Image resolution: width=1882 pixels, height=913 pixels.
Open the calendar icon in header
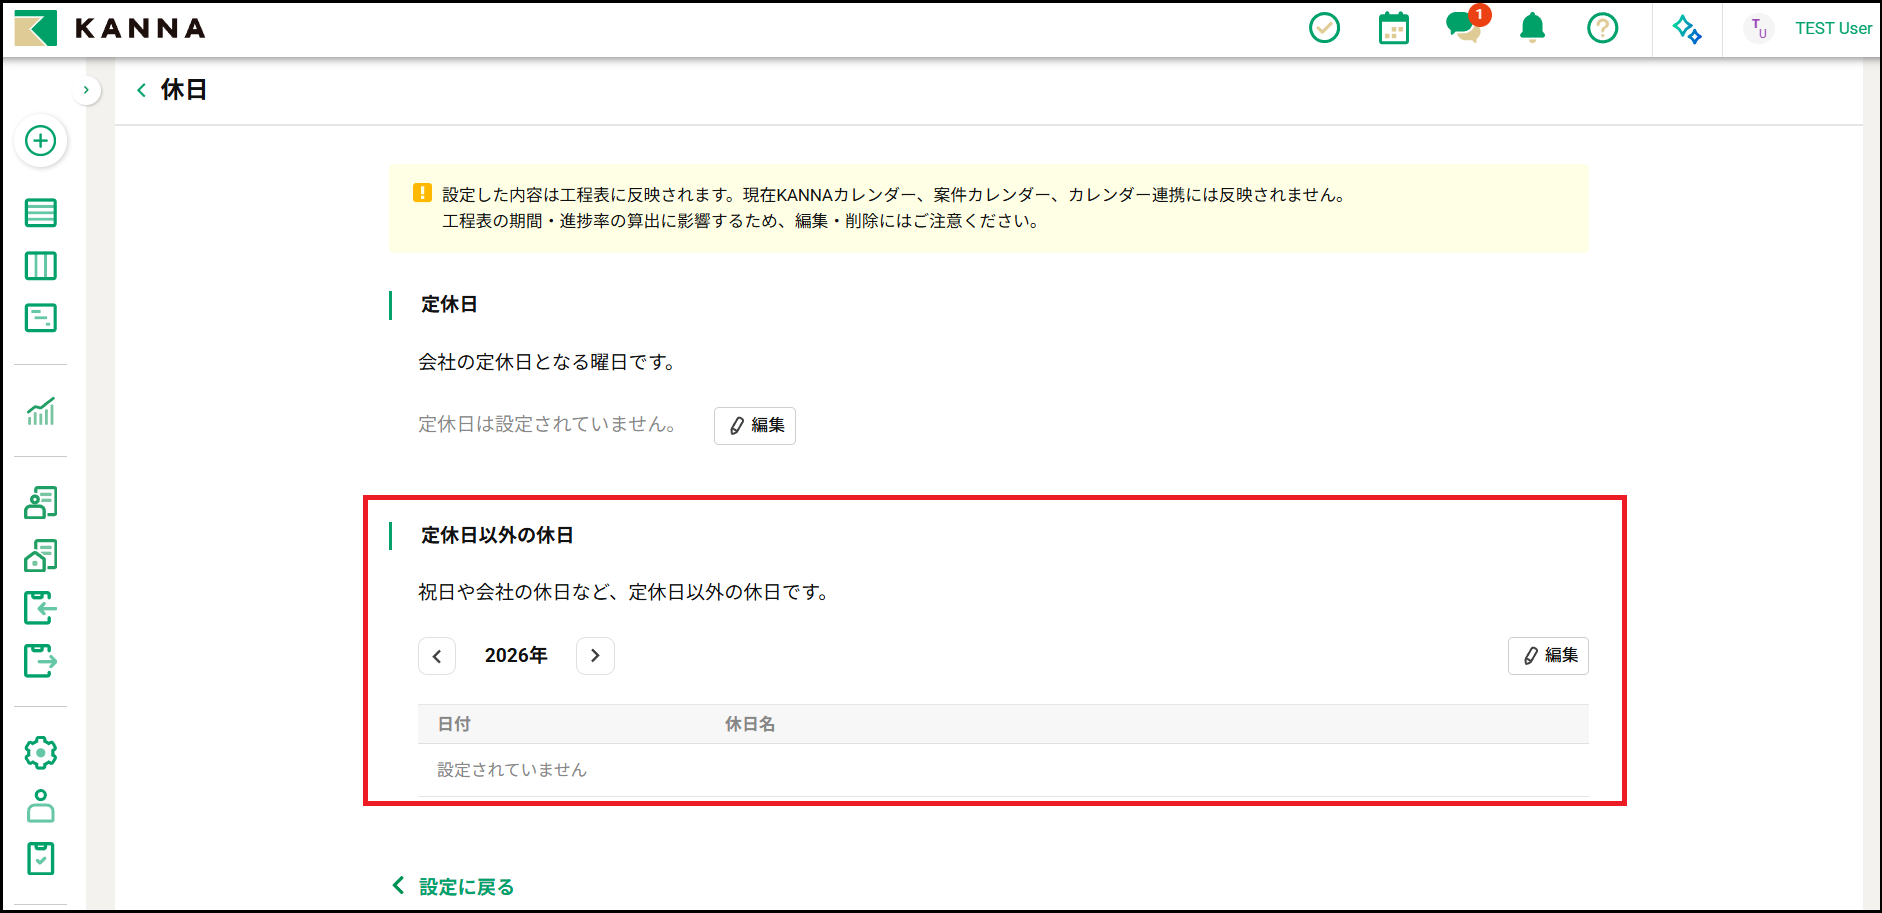tap(1393, 28)
